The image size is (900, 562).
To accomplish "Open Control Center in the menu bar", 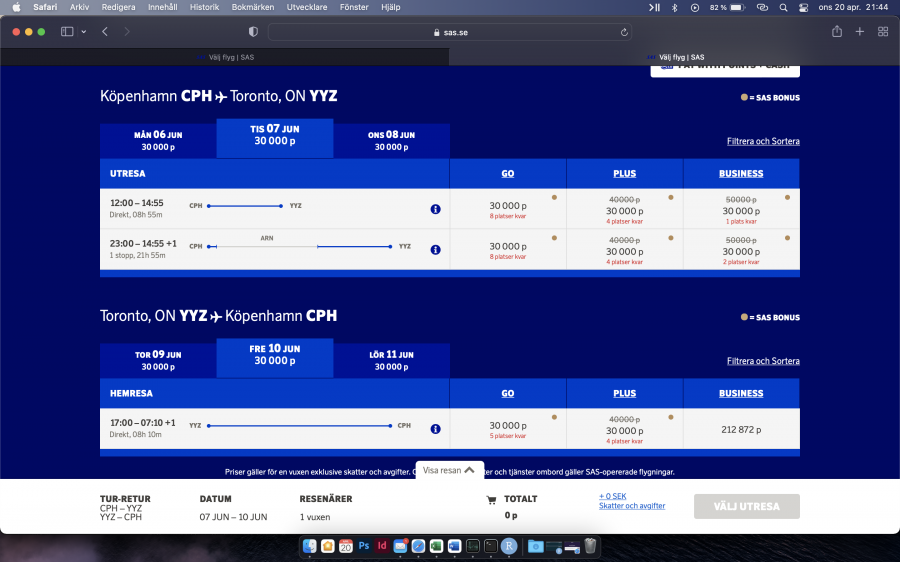I will 804,7.
